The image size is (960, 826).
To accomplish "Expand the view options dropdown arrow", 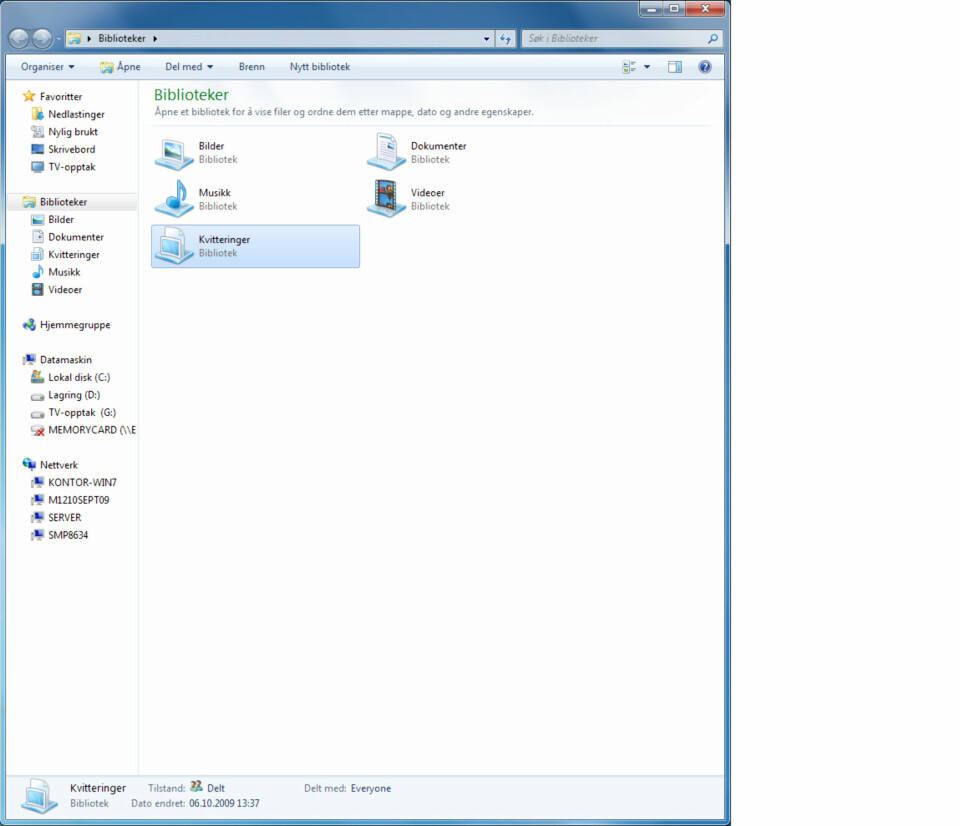I will pyautogui.click(x=646, y=67).
